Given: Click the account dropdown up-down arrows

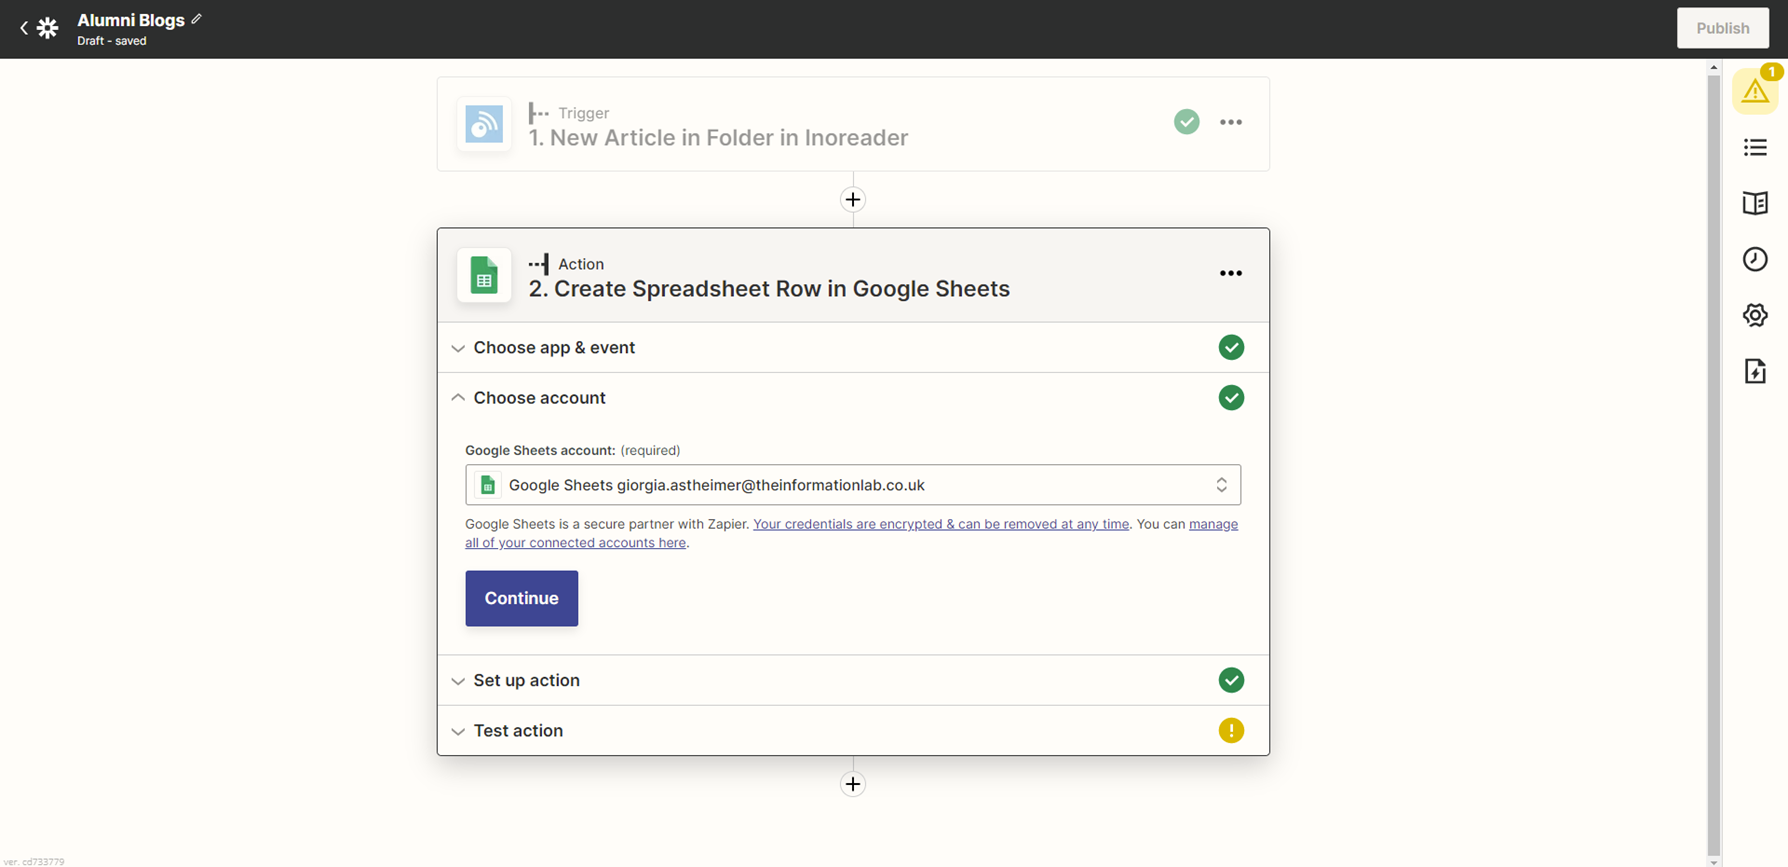Looking at the screenshot, I should click(x=1221, y=485).
